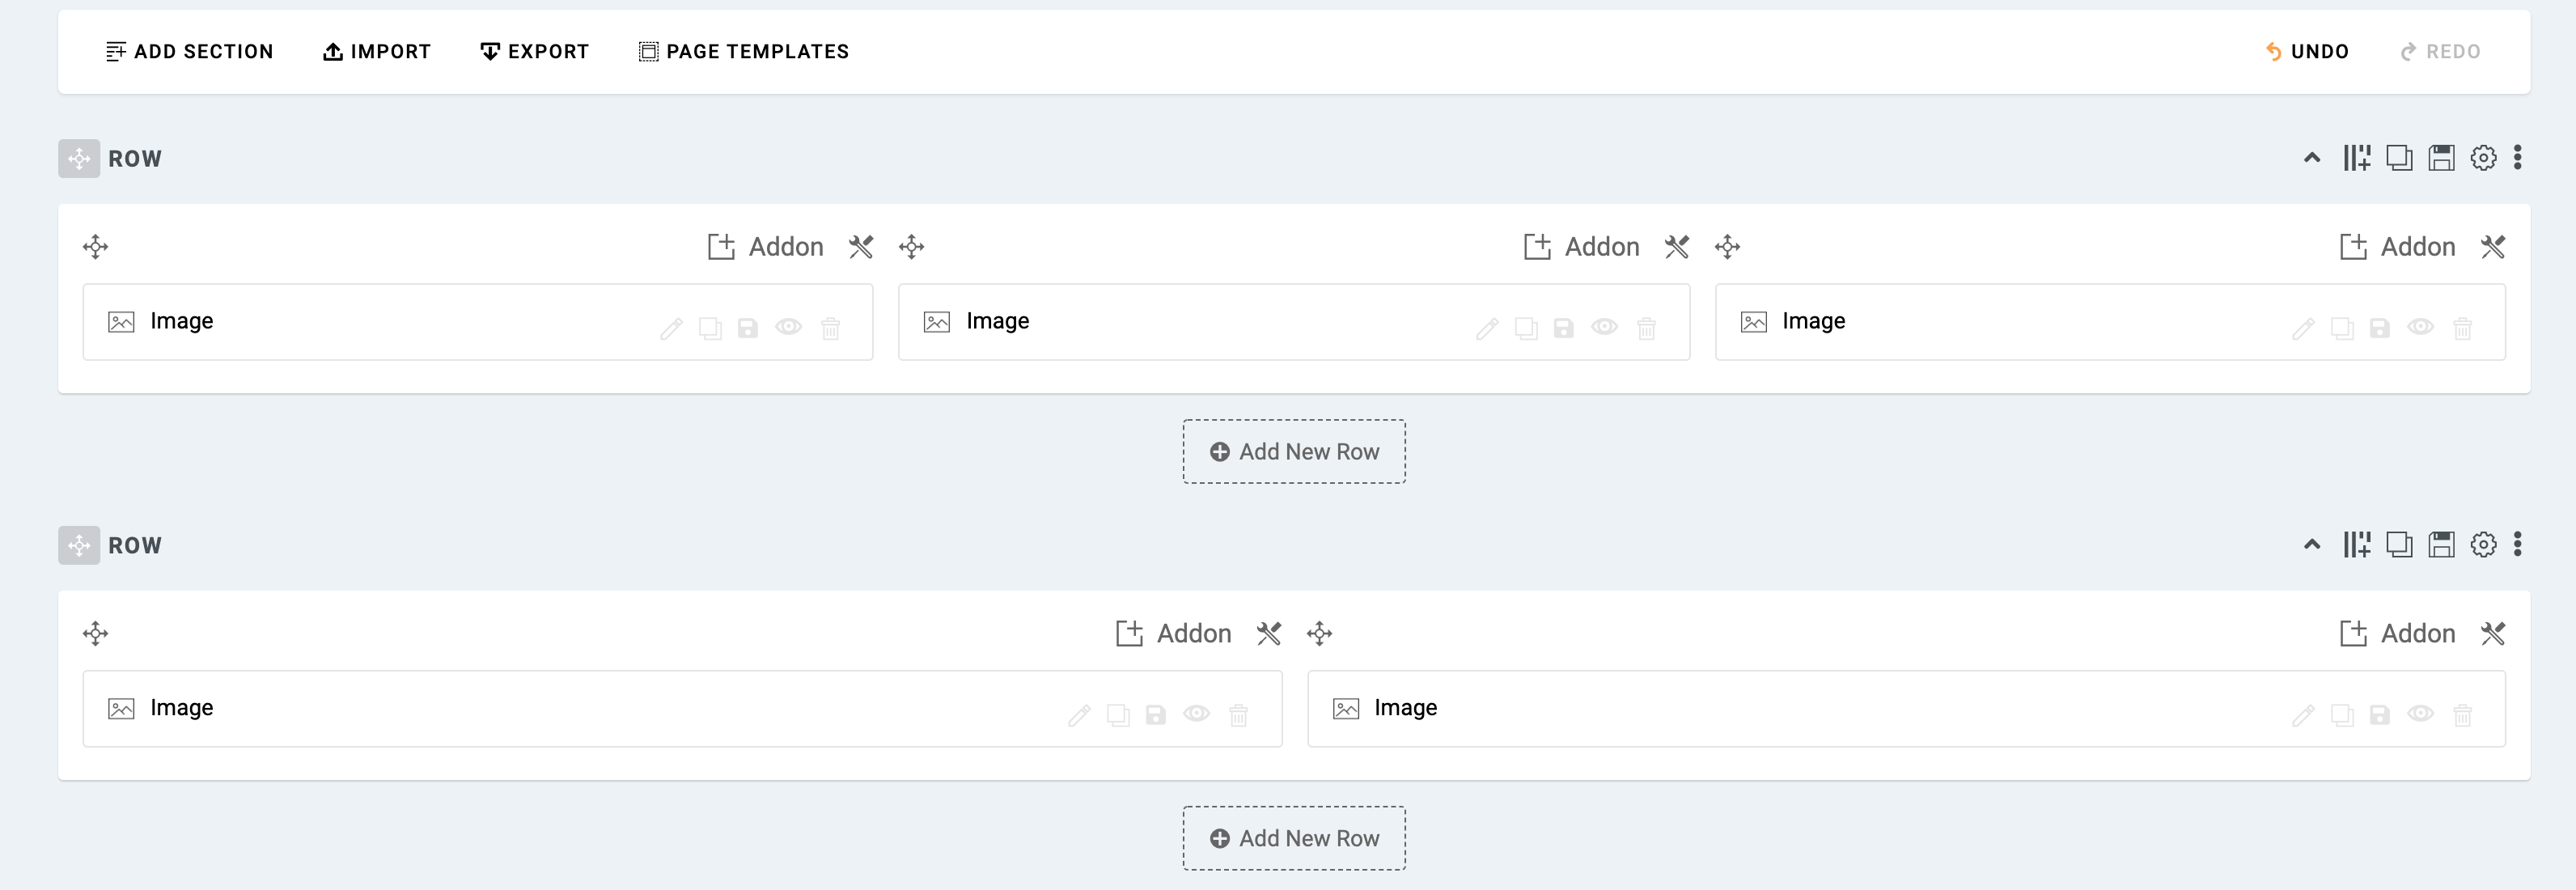The image size is (2576, 890).
Task: Toggle visibility of the third Image widget
Action: (2421, 327)
